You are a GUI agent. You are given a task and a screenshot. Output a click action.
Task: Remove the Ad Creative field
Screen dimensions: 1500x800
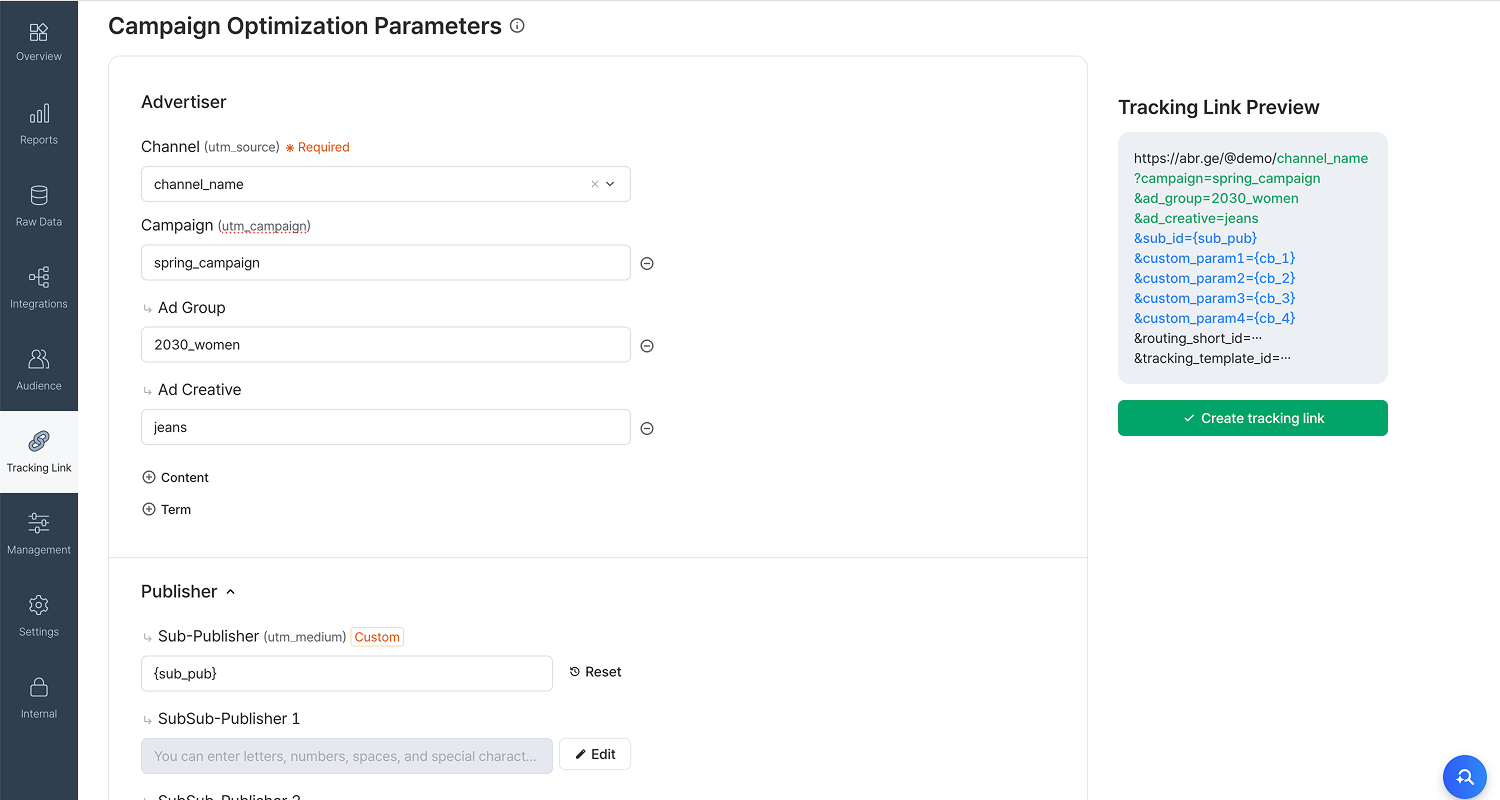[x=647, y=428]
